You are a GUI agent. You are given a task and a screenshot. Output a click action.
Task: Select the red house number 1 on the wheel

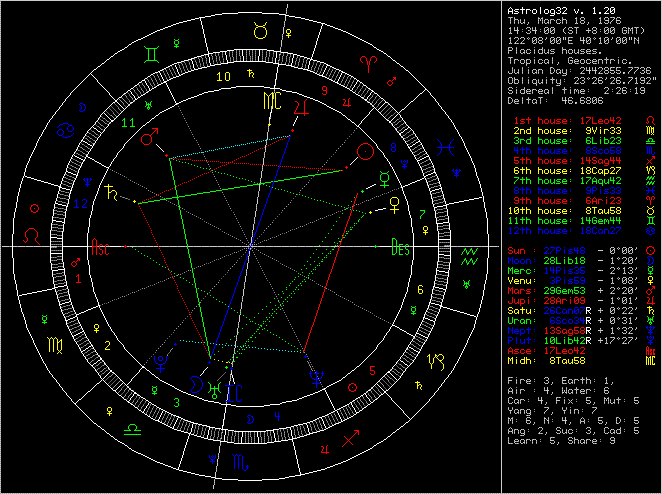click(x=78, y=279)
